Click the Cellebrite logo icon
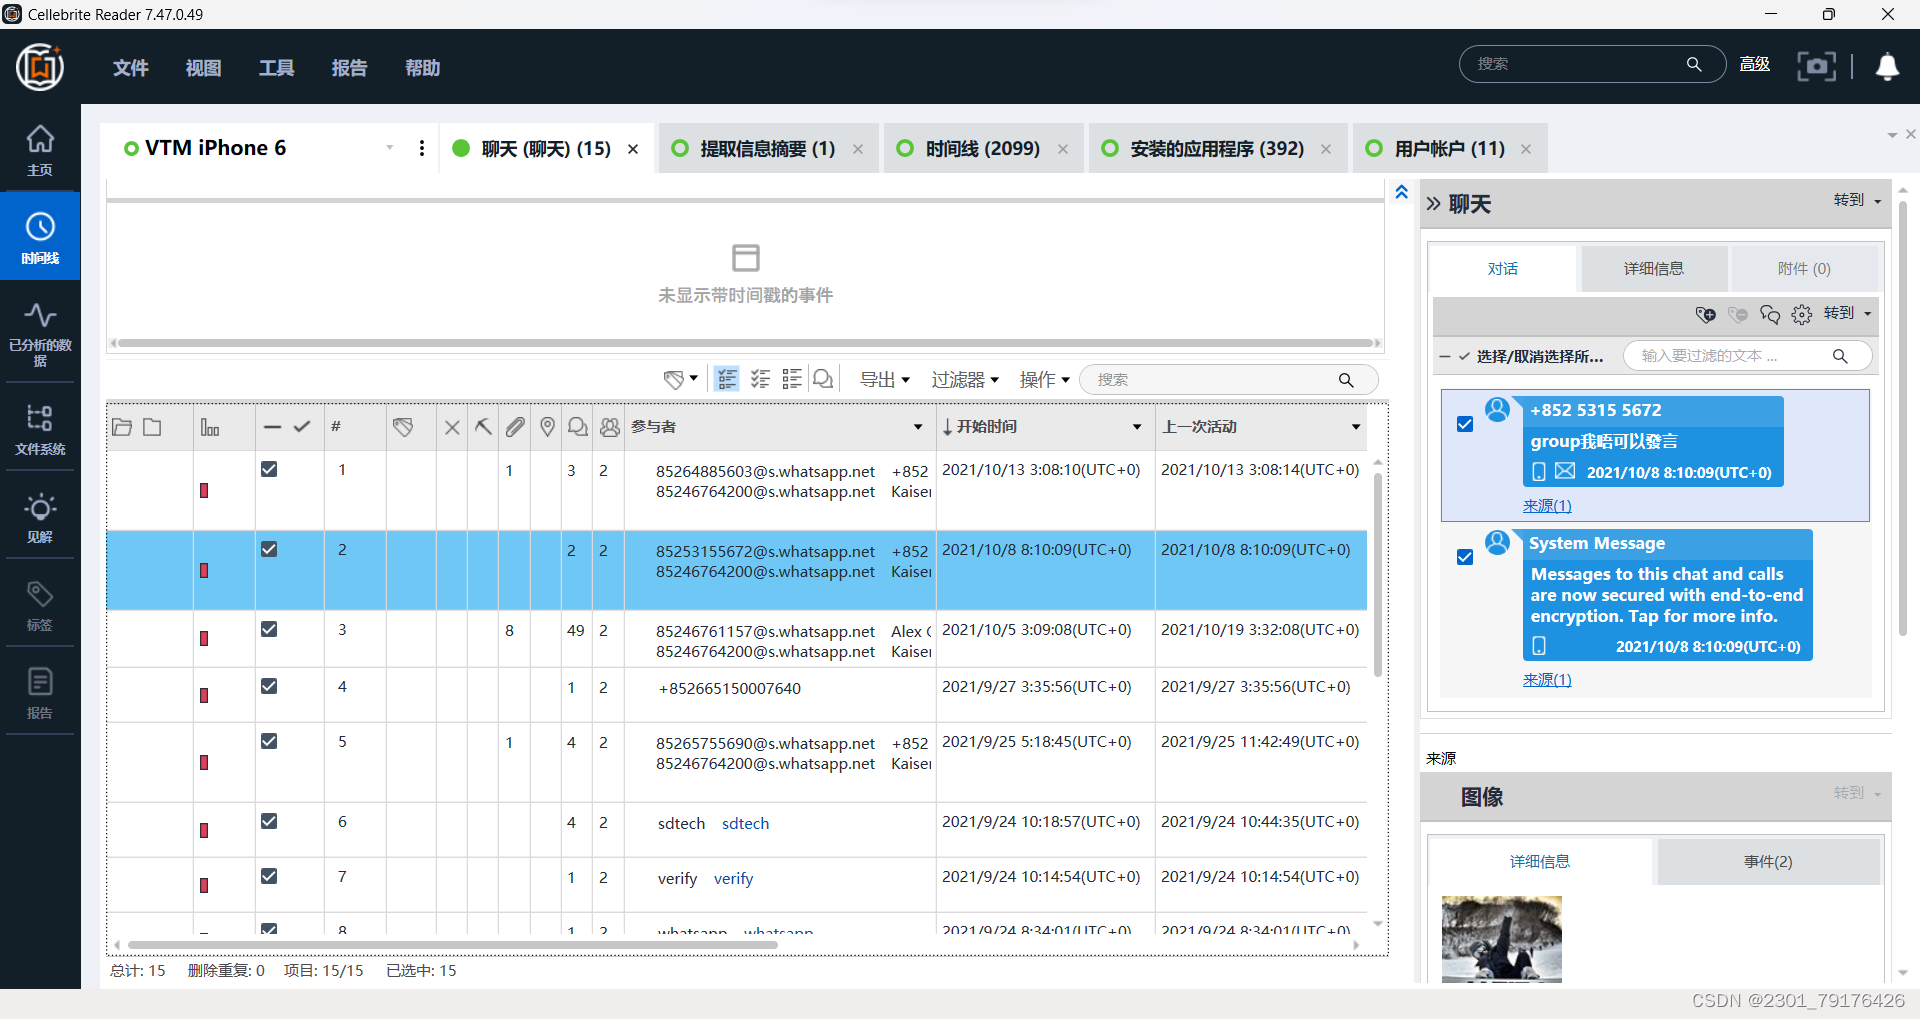1920x1019 pixels. (40, 67)
